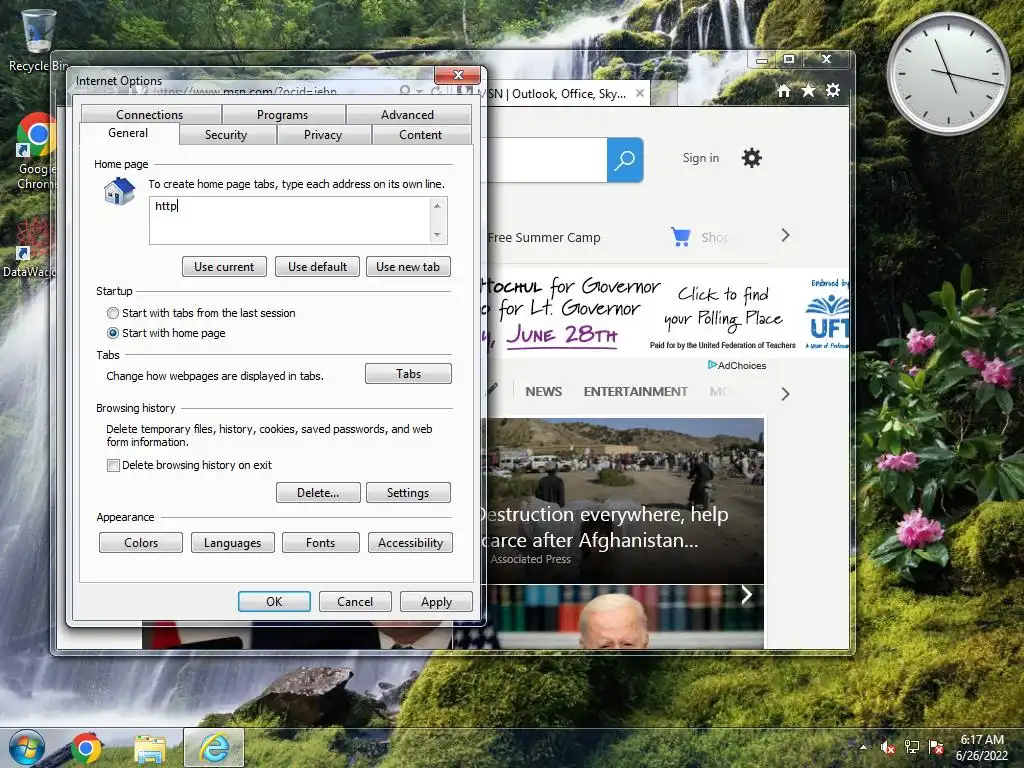Switch to the Connections tab

pos(150,114)
